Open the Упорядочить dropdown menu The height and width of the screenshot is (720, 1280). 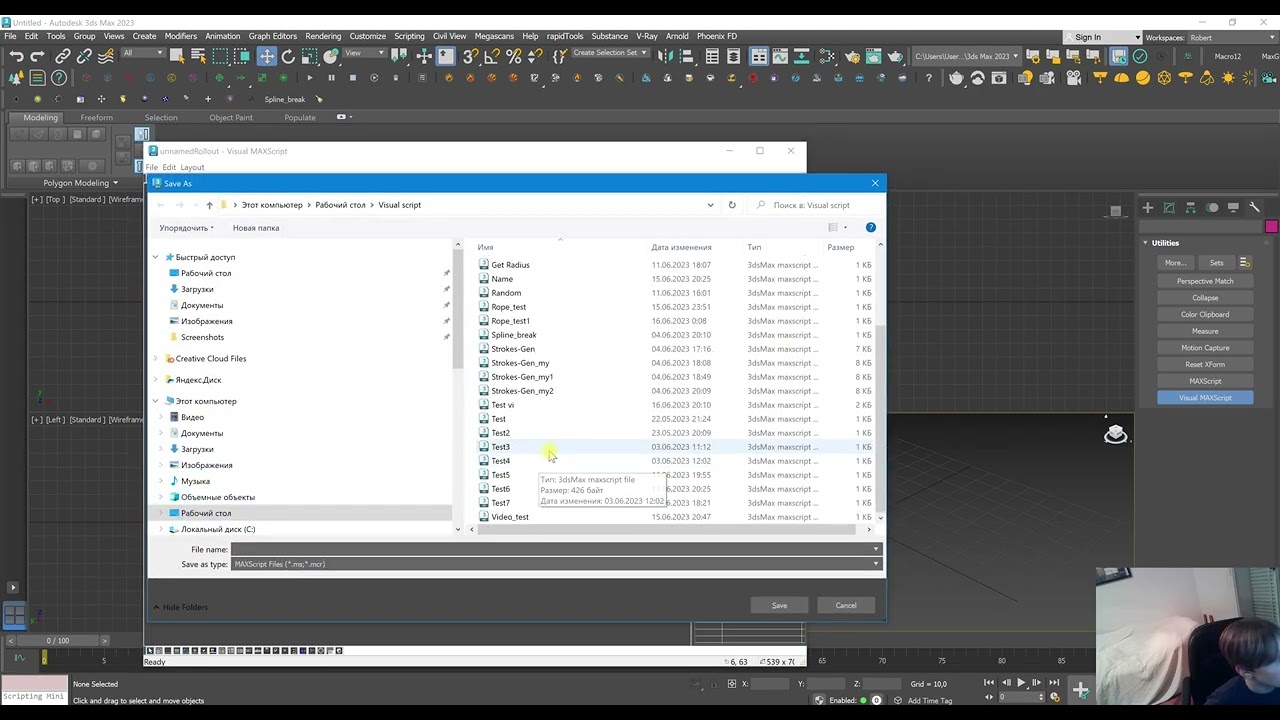[x=187, y=228]
